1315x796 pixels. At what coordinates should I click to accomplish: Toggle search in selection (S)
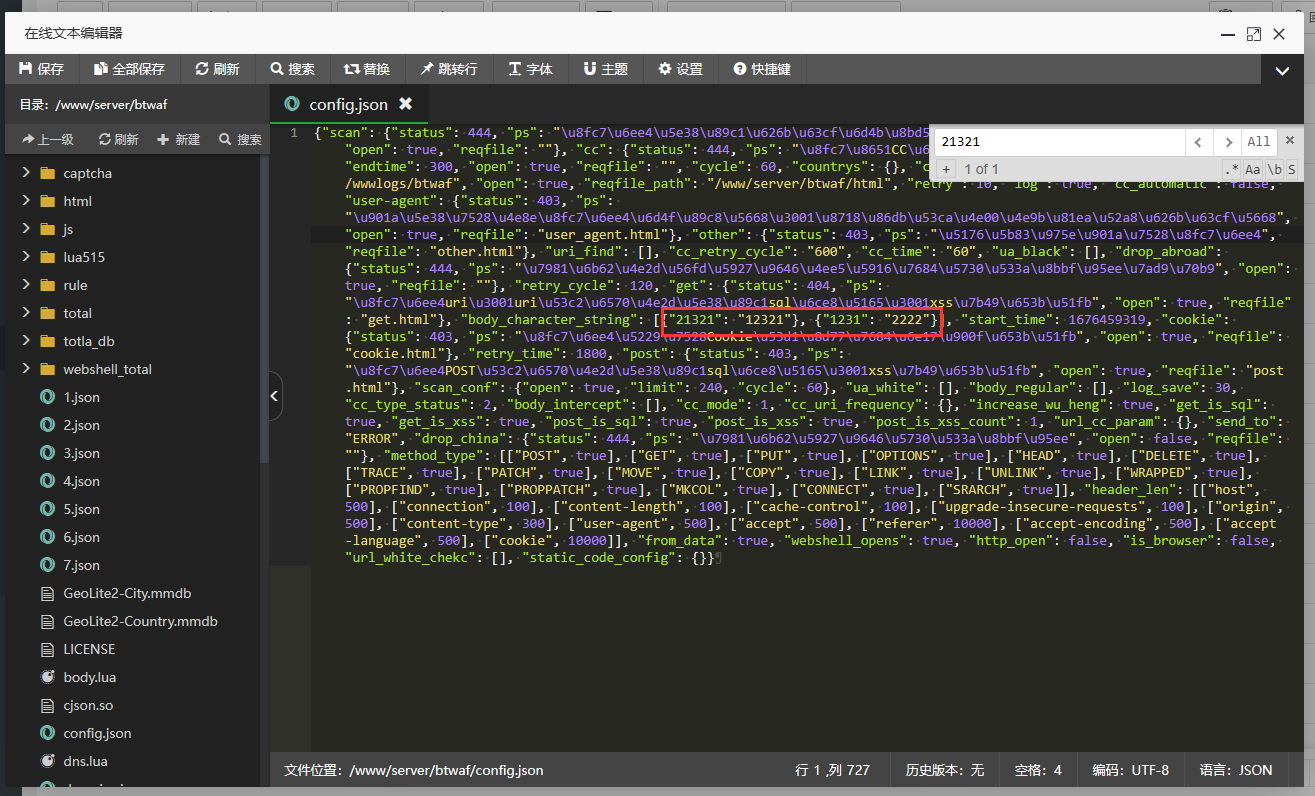(x=1292, y=169)
